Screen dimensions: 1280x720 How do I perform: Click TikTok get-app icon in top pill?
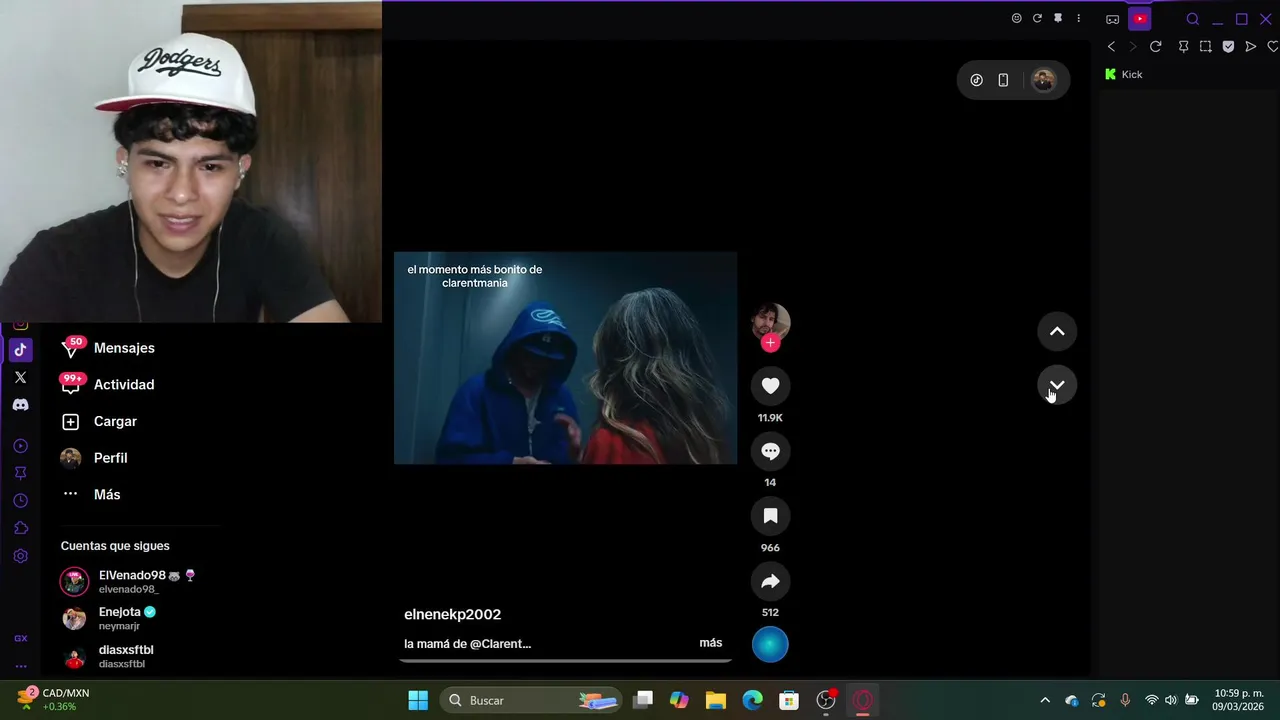click(977, 80)
